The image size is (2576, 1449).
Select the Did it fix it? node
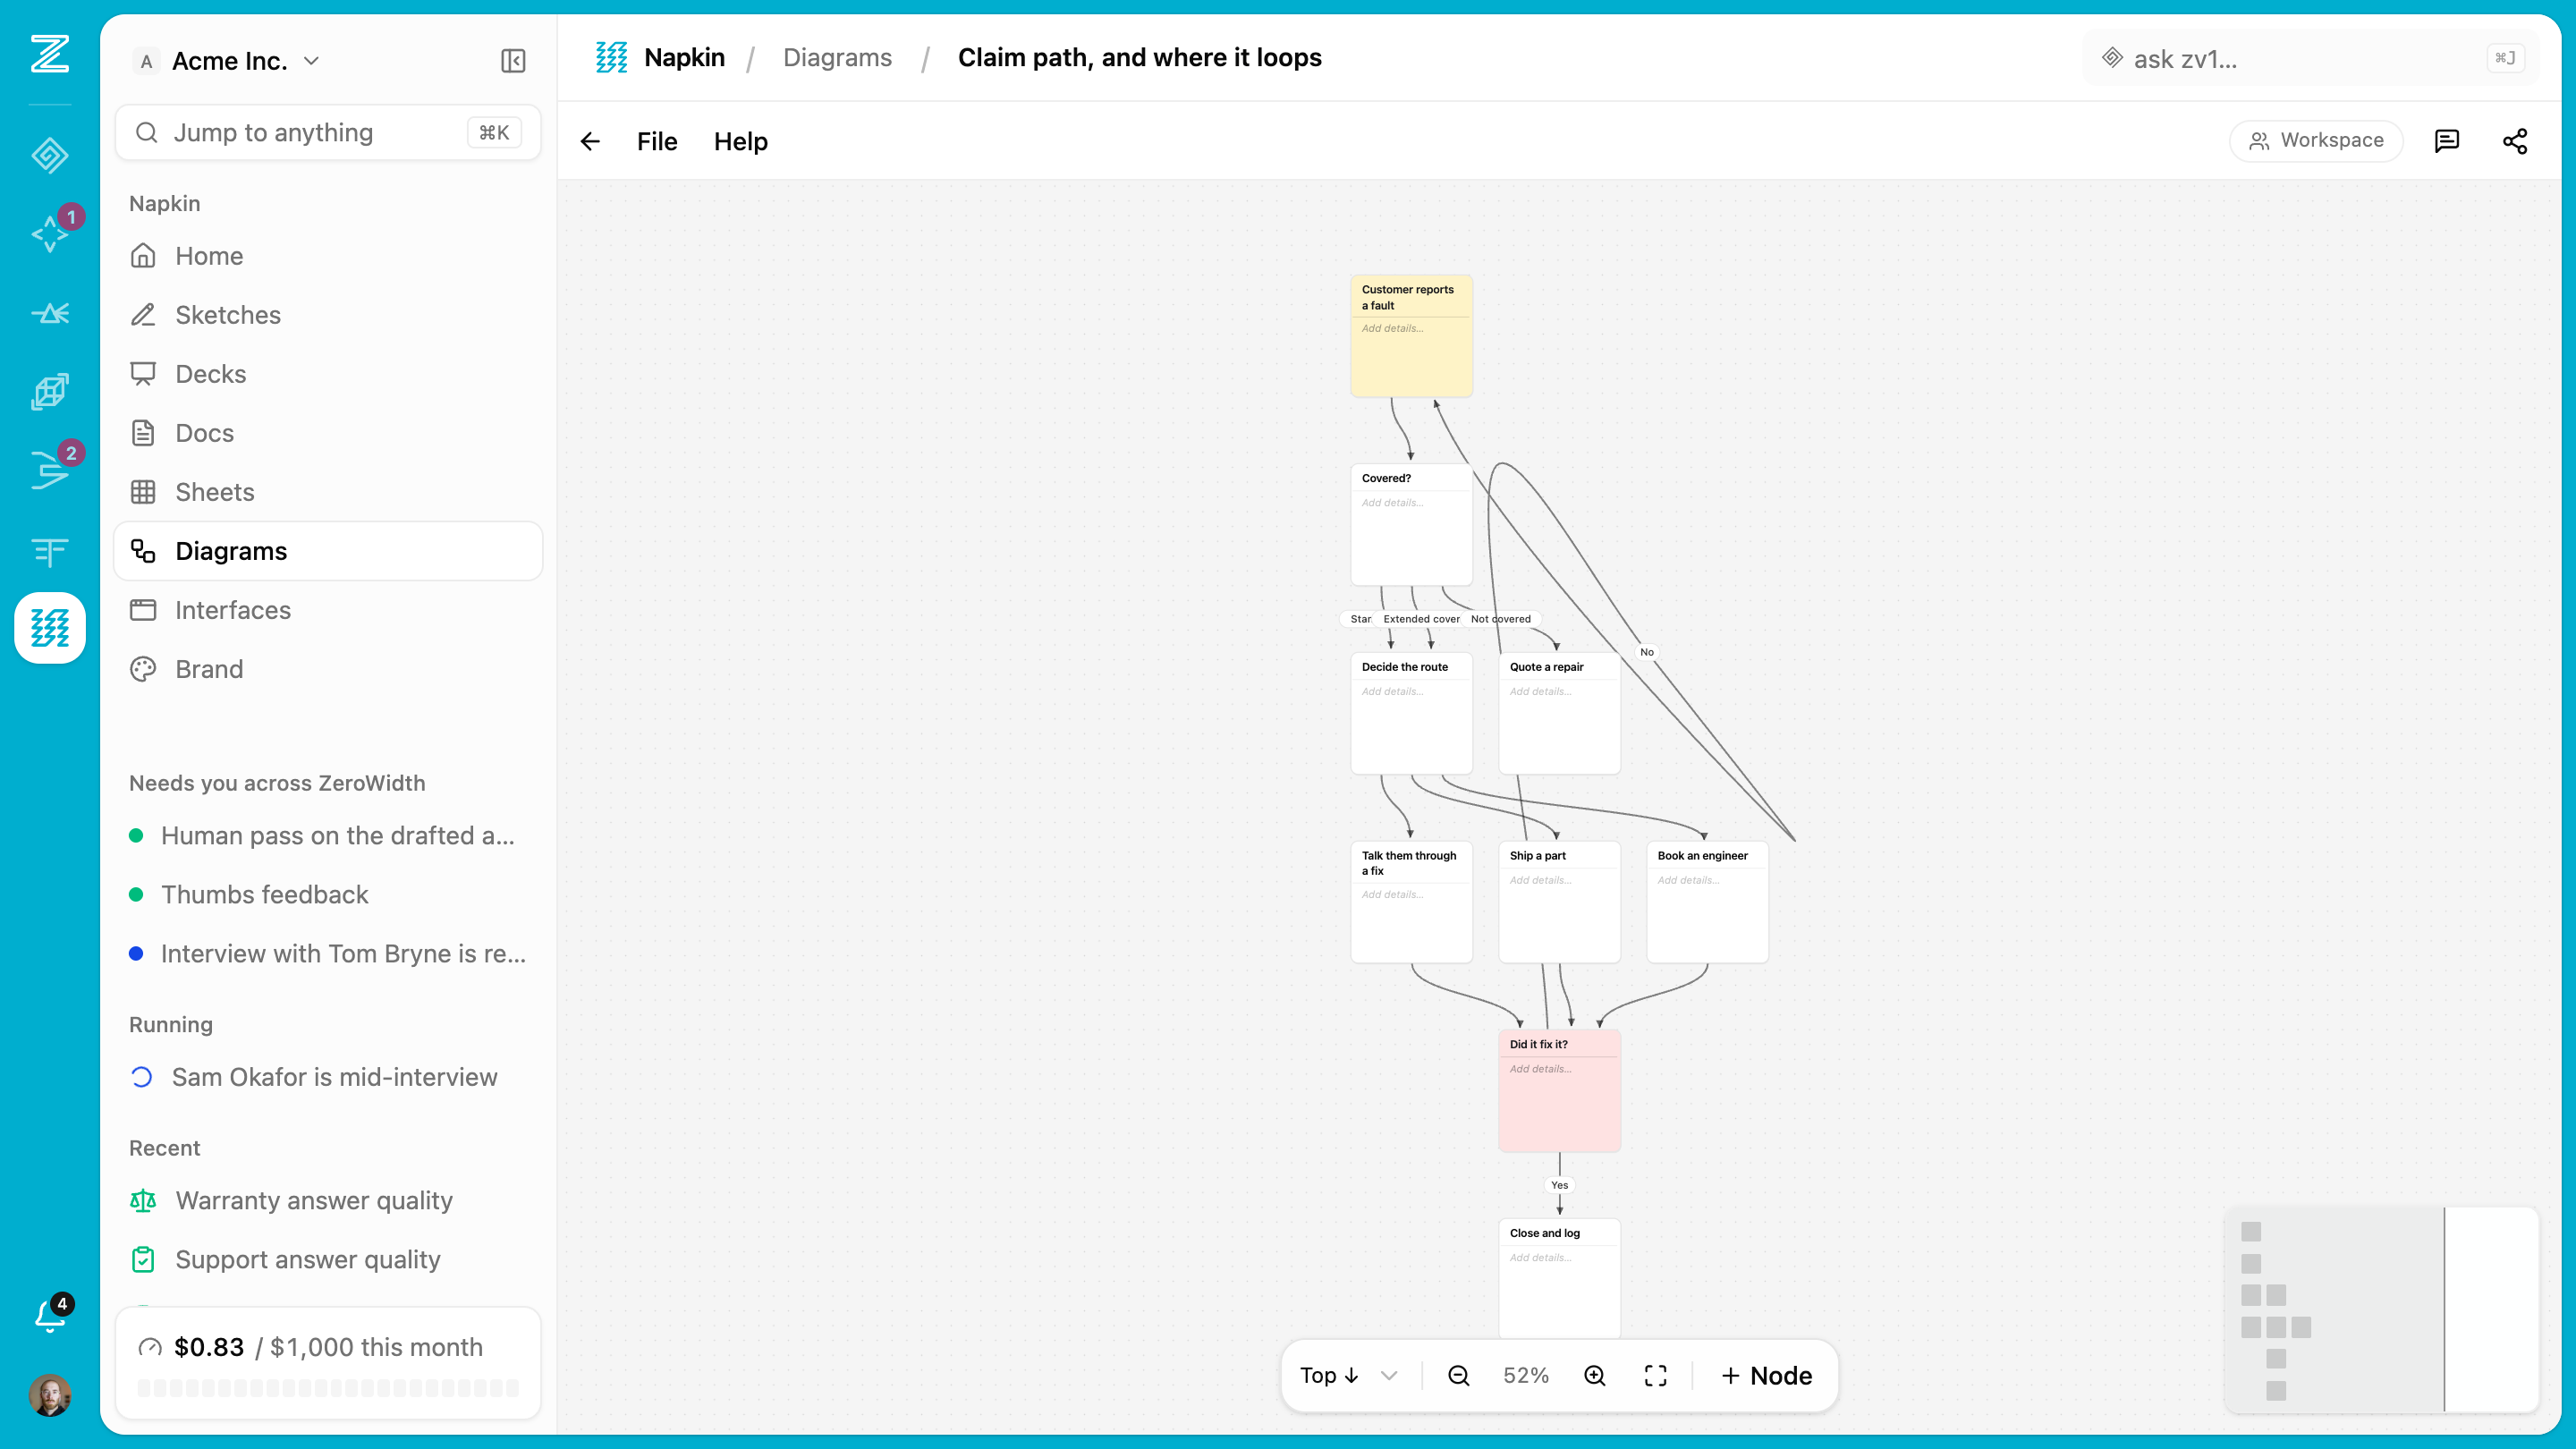click(1559, 1091)
